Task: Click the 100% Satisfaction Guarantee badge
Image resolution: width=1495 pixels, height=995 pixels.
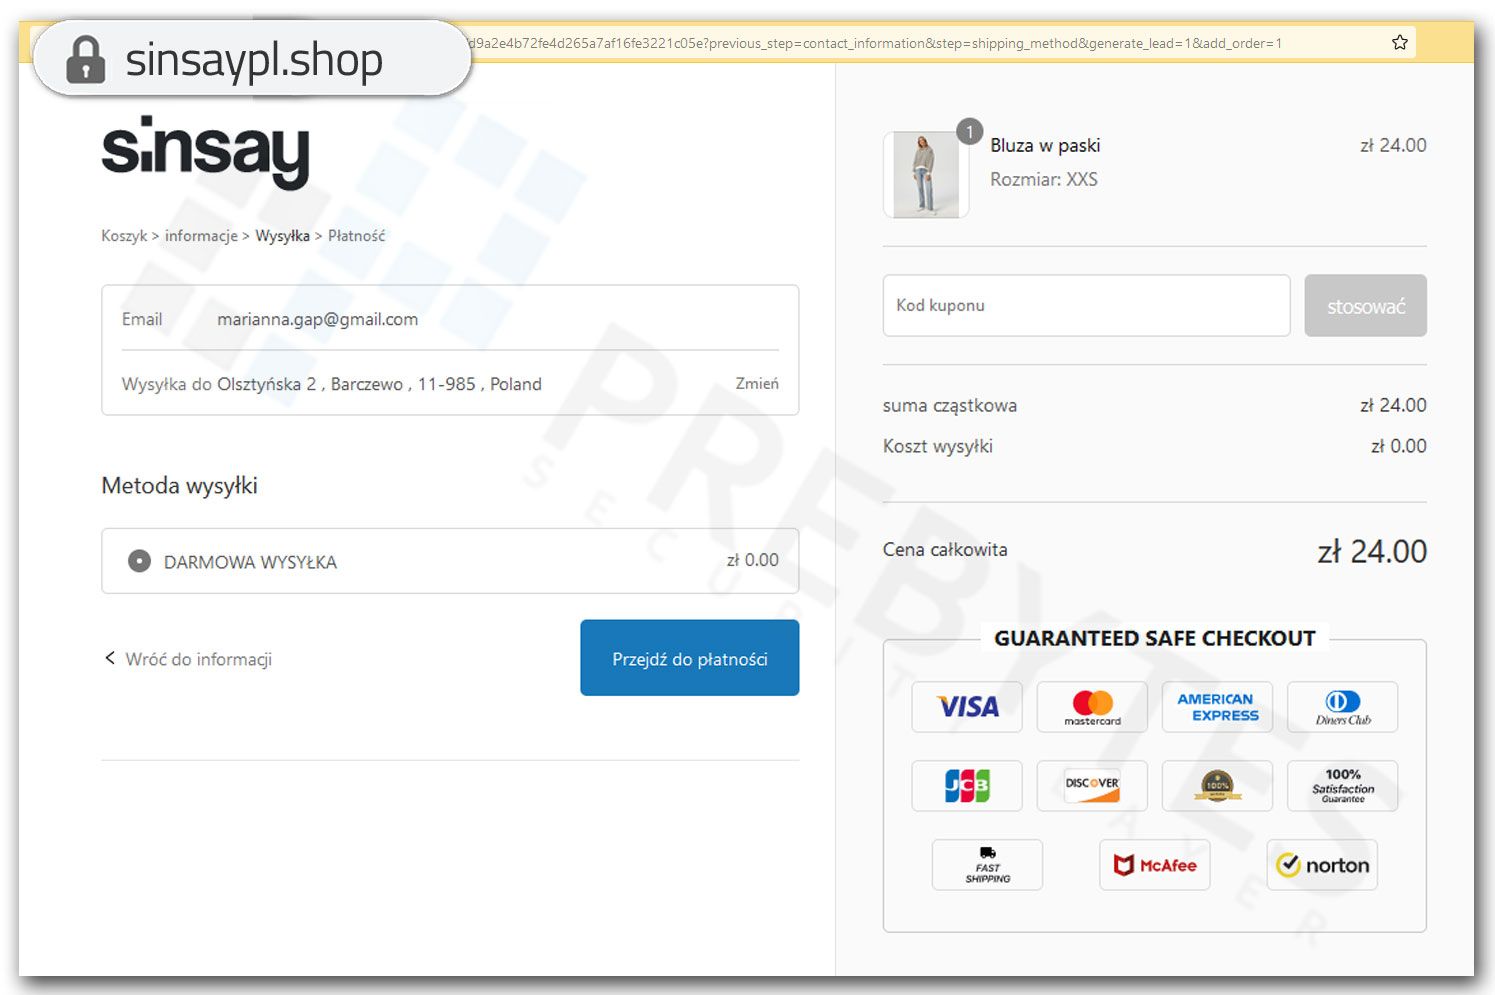Action: [x=1342, y=786]
